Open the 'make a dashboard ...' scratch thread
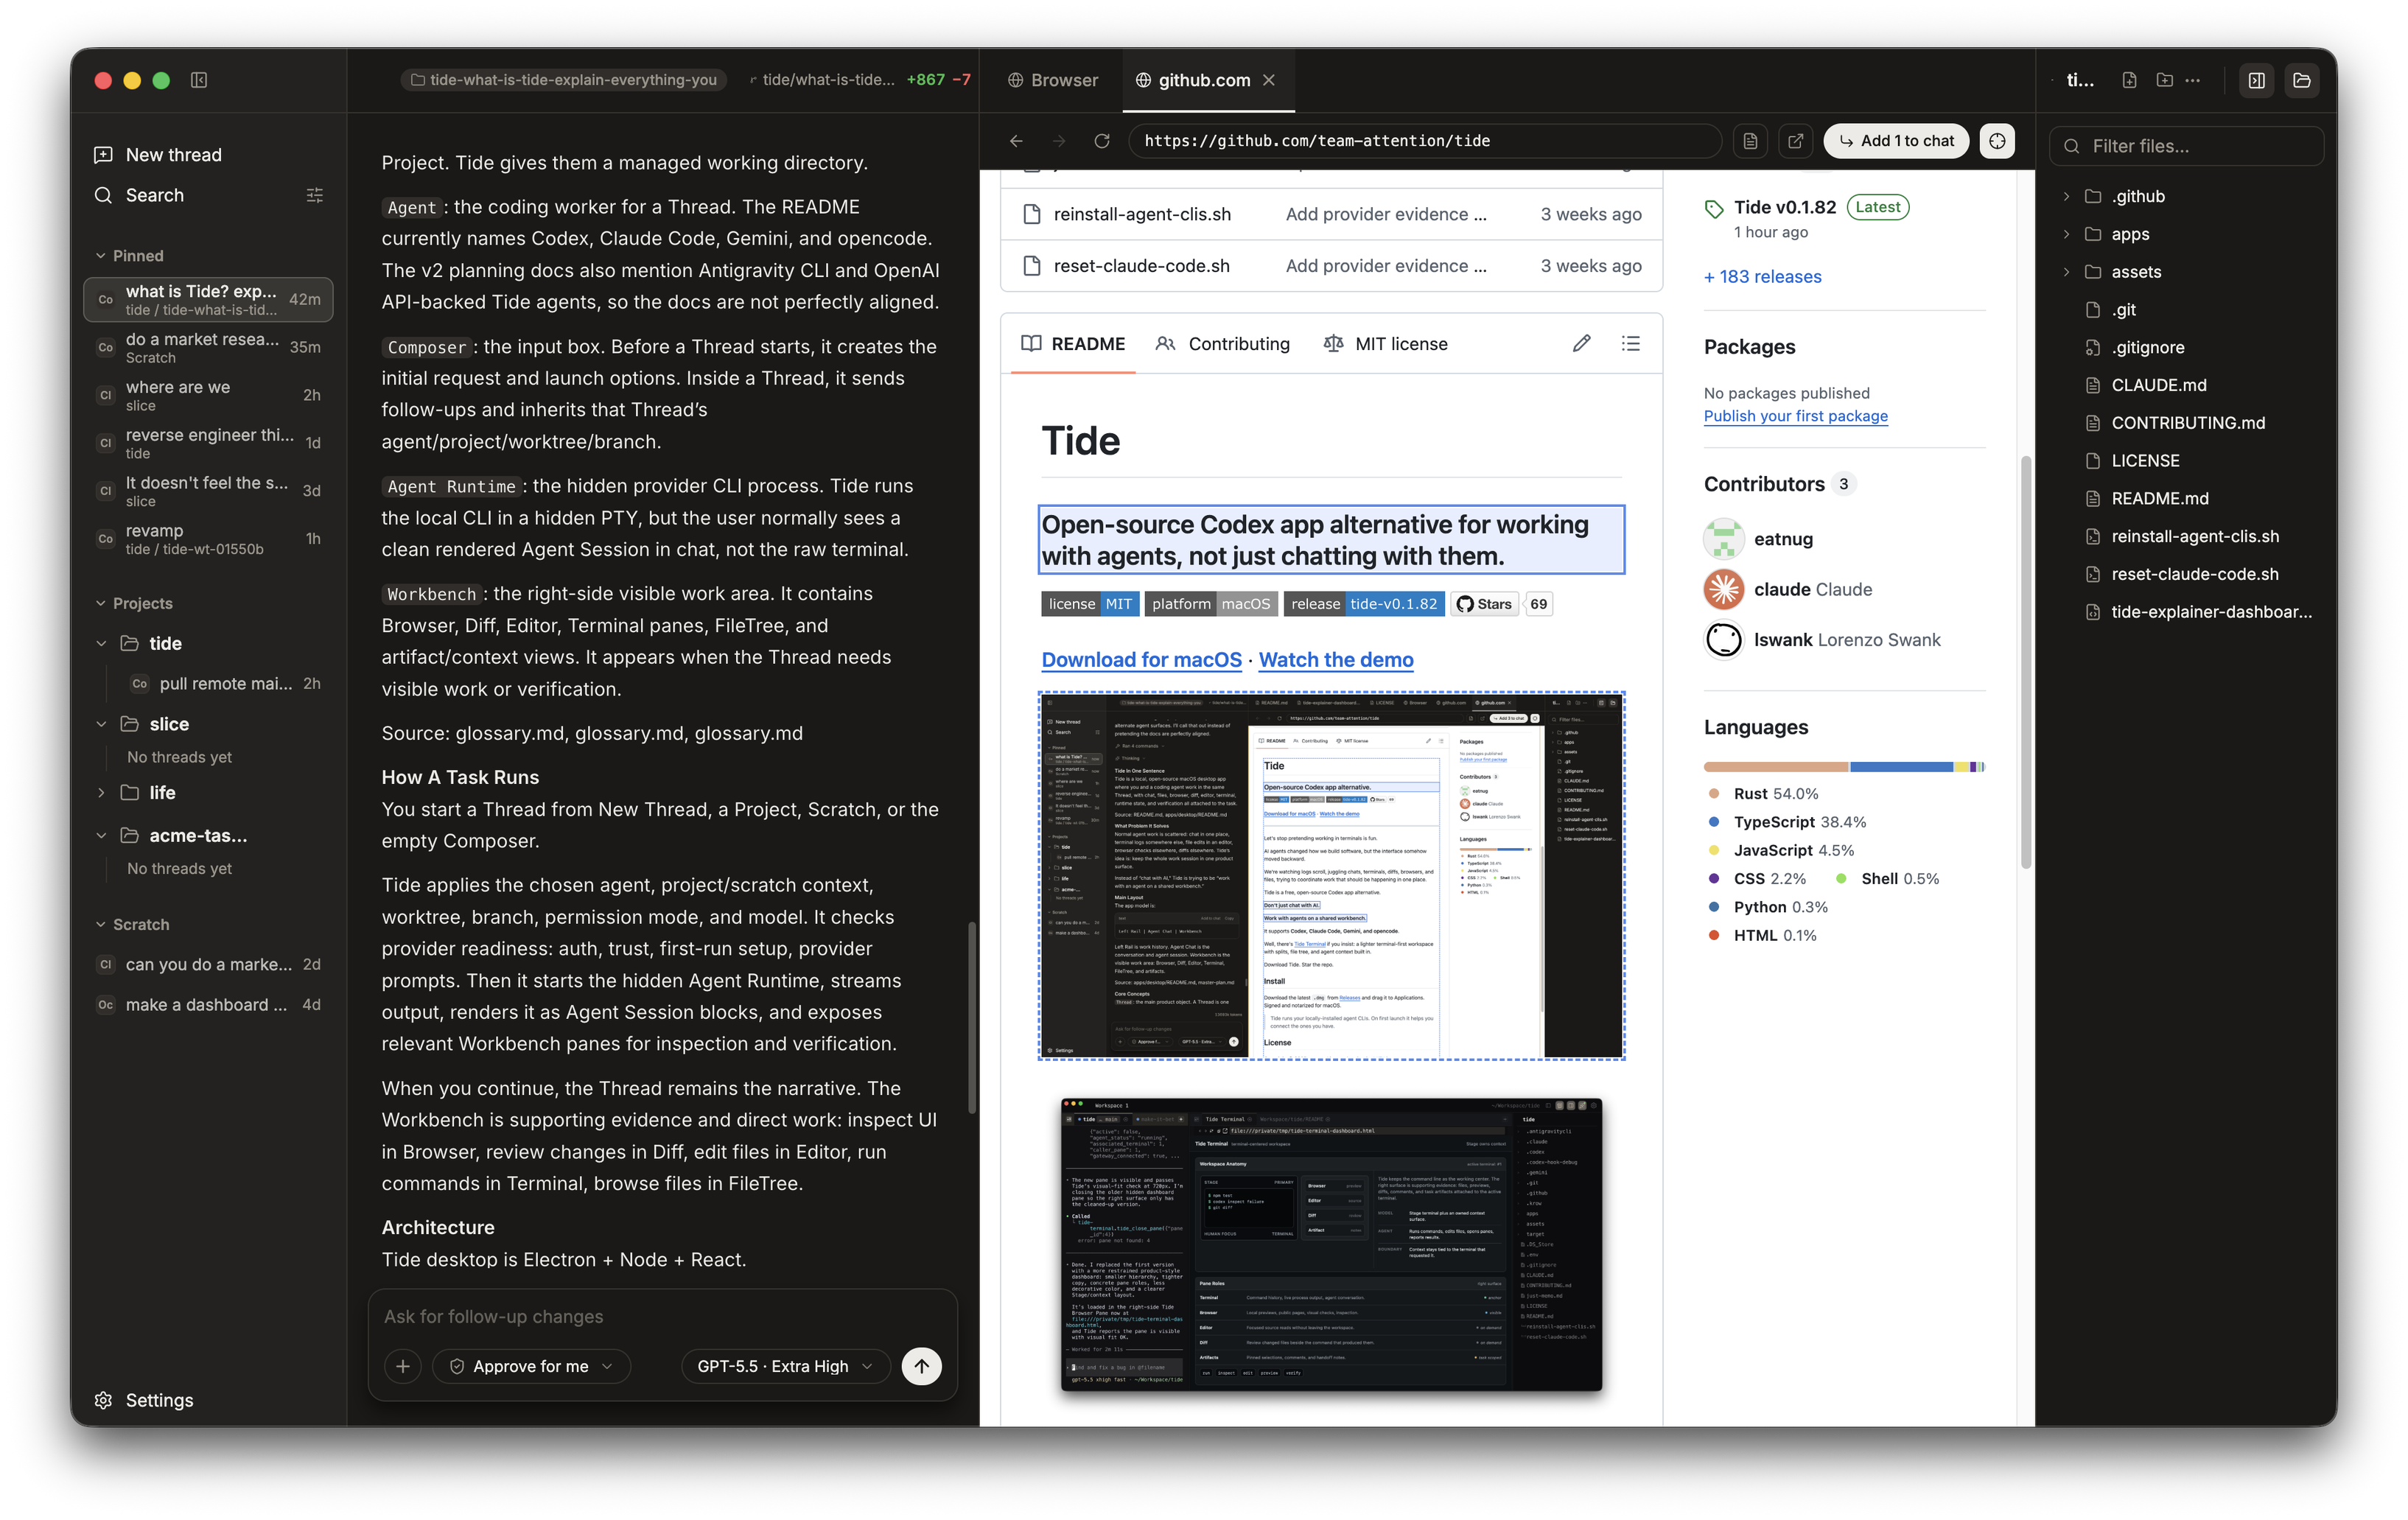Viewport: 2408px width, 1520px height. (x=208, y=1005)
